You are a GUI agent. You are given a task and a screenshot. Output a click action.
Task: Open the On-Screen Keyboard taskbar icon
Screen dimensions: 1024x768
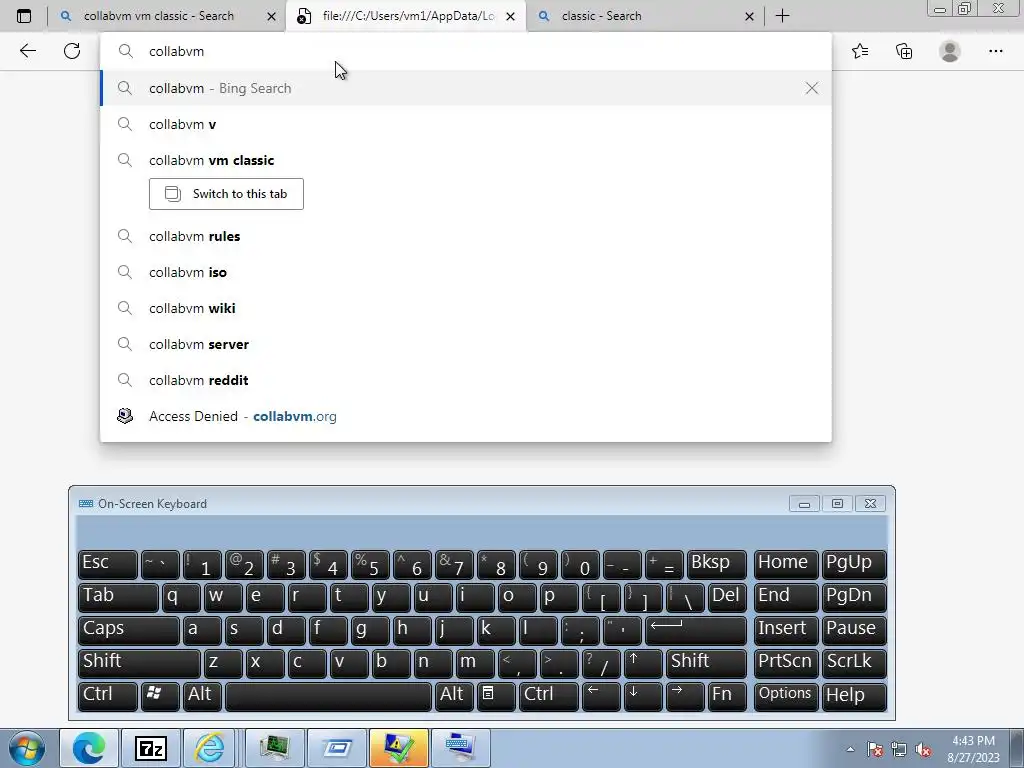click(460, 748)
